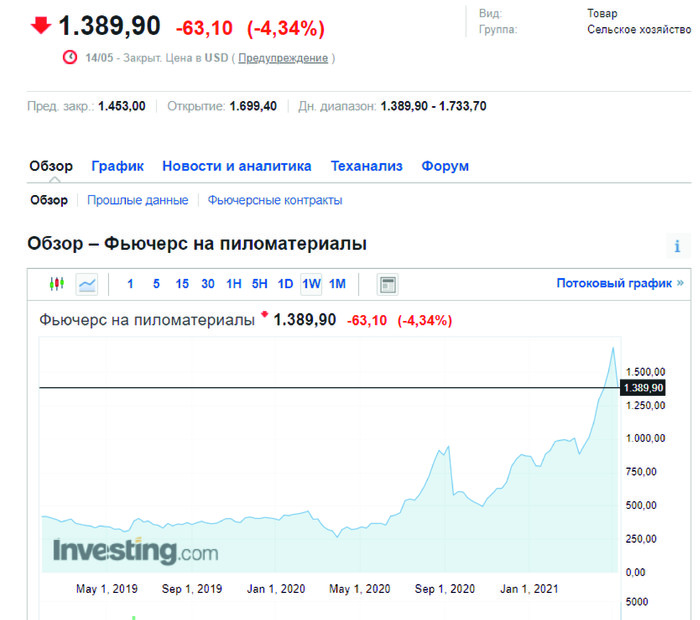Screen dimensions: 700x620
Task: Click the Предупреждение link
Action: (x=283, y=58)
